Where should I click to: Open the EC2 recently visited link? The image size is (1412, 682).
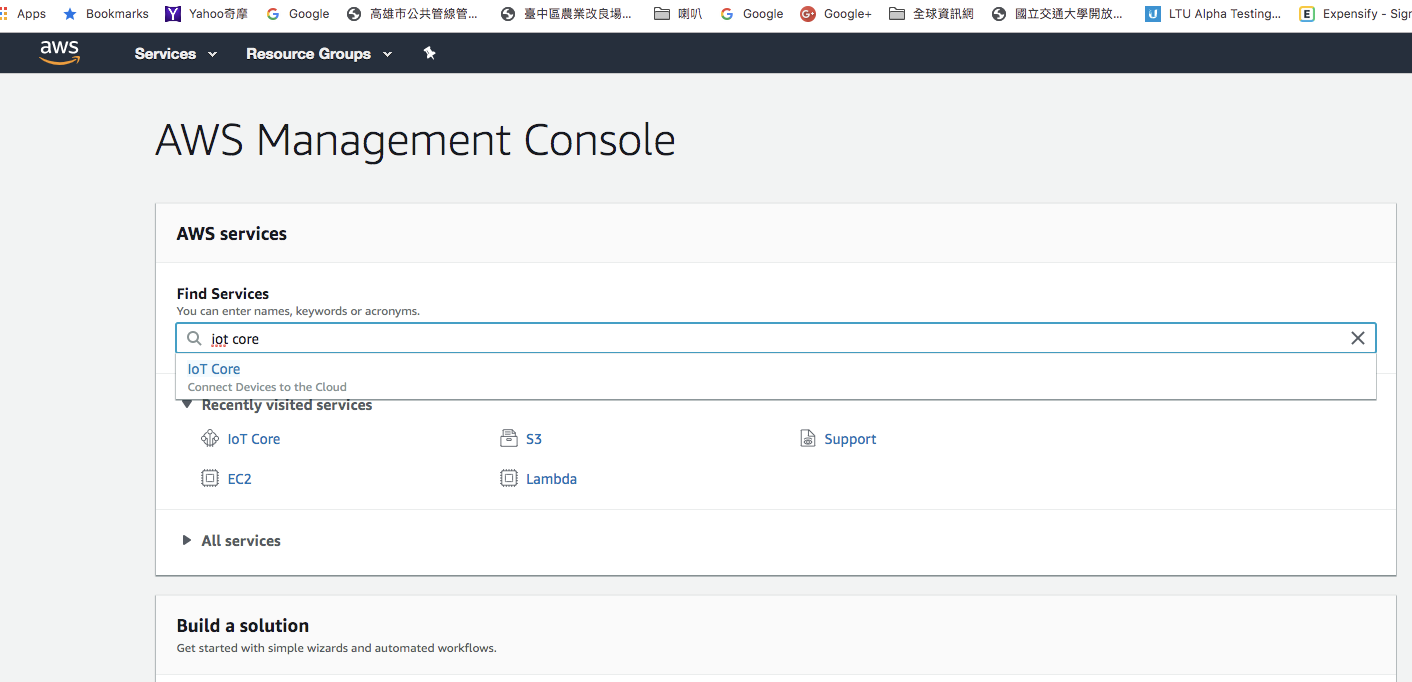coord(240,479)
